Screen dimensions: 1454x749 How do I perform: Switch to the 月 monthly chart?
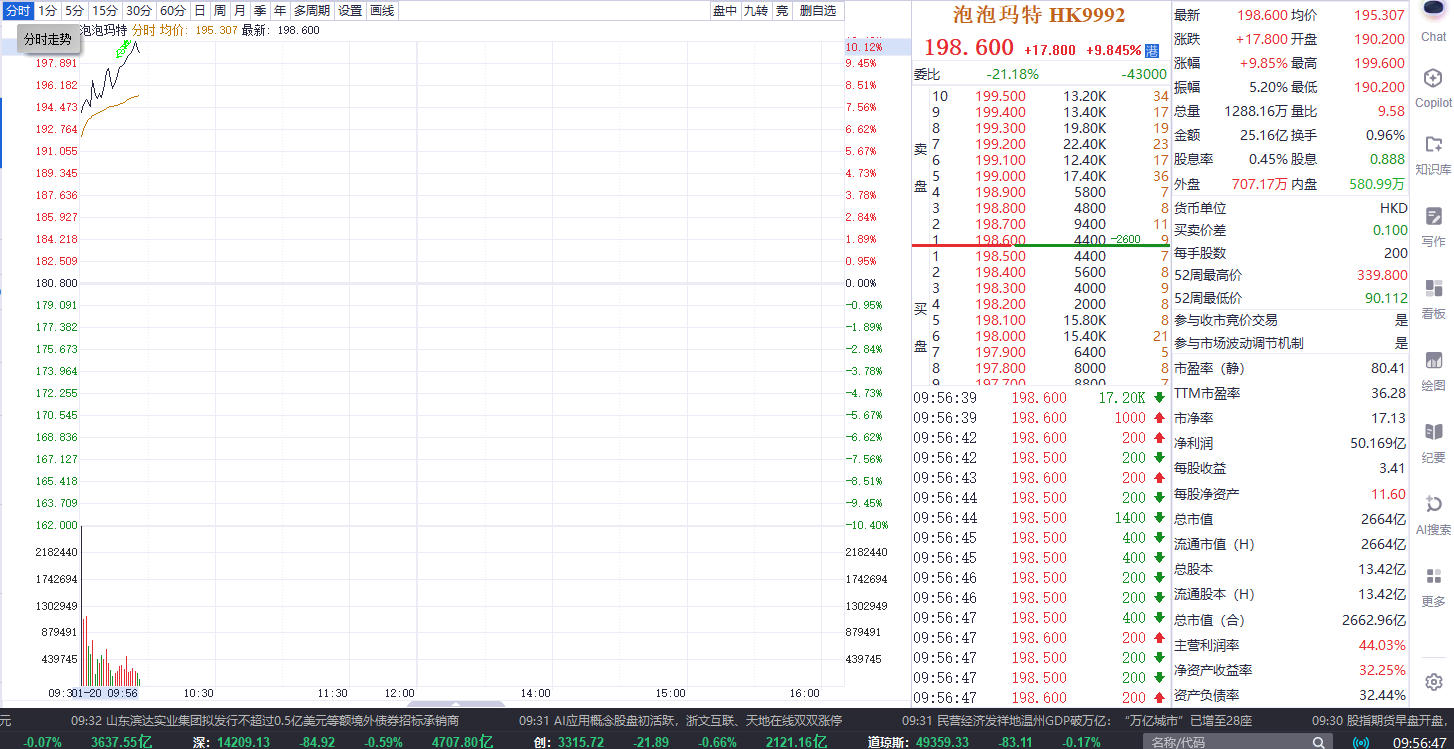239,10
